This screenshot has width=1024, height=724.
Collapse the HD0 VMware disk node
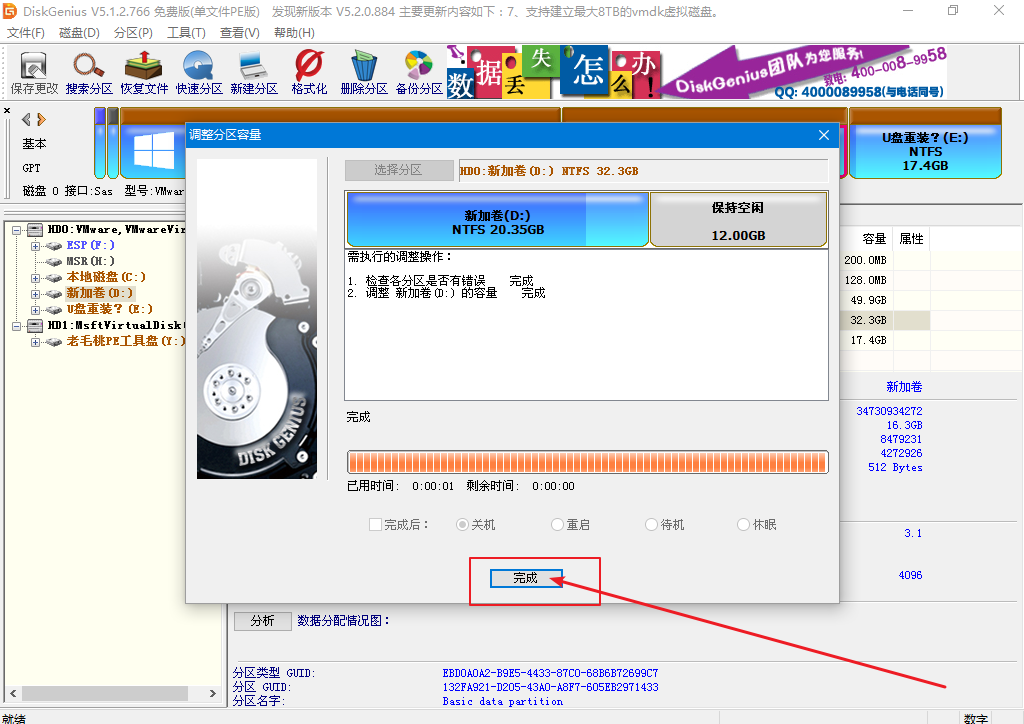coord(16,230)
